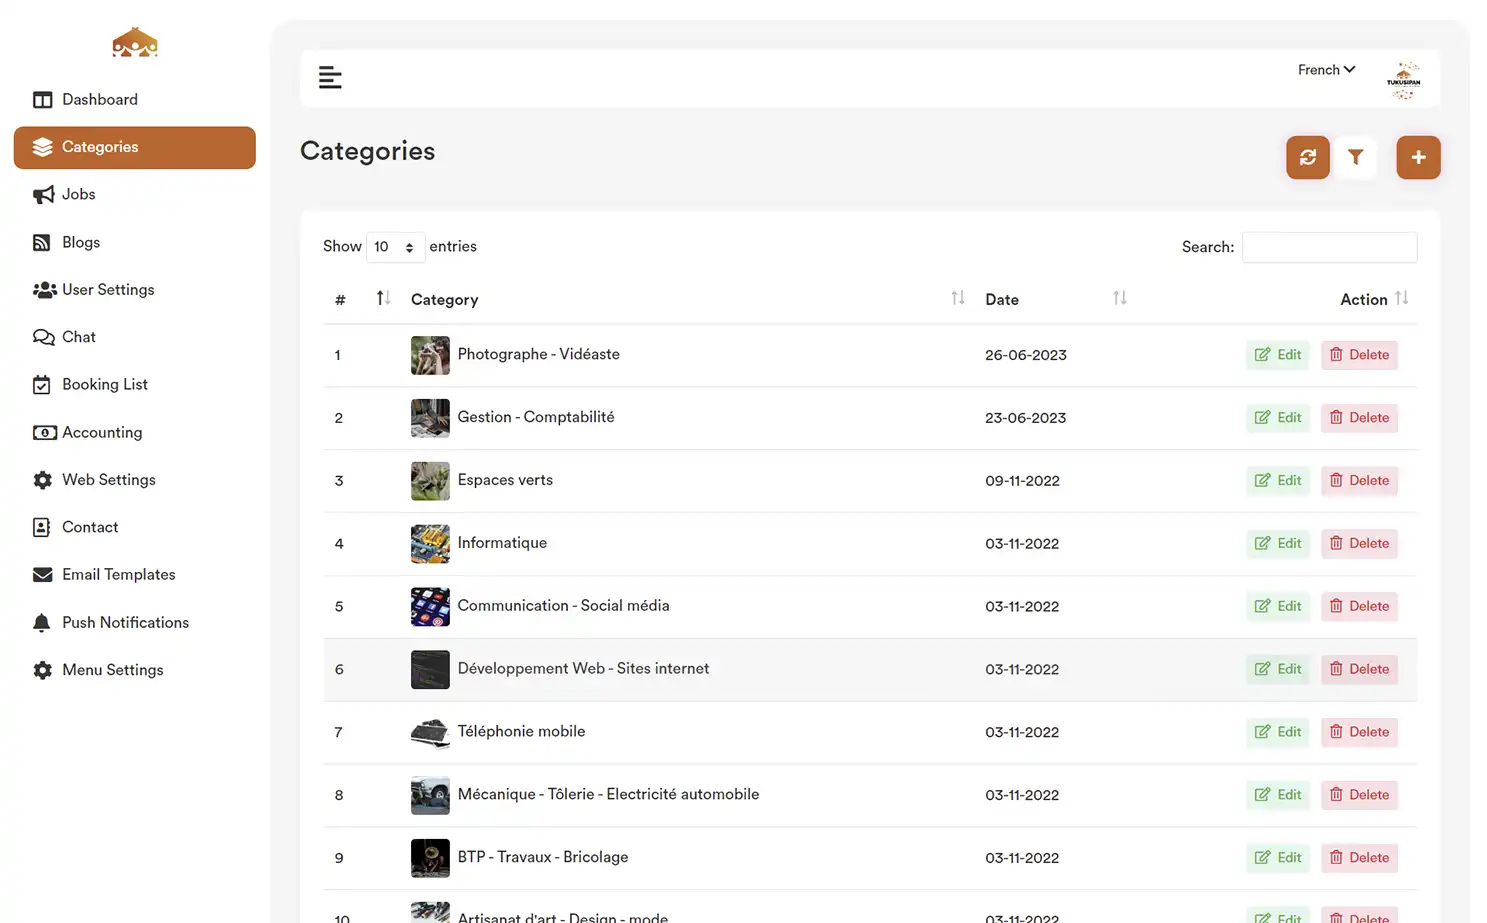Select the Categories sidebar icon
The image size is (1487, 923).
(x=43, y=147)
